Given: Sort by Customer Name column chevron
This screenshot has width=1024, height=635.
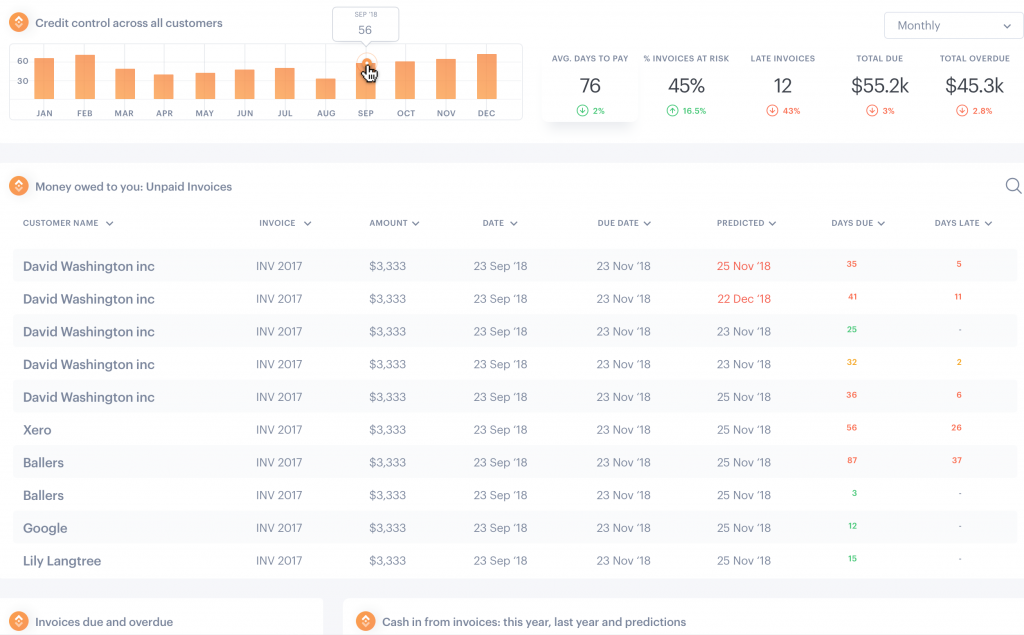Looking at the screenshot, I should pyautogui.click(x=110, y=223).
